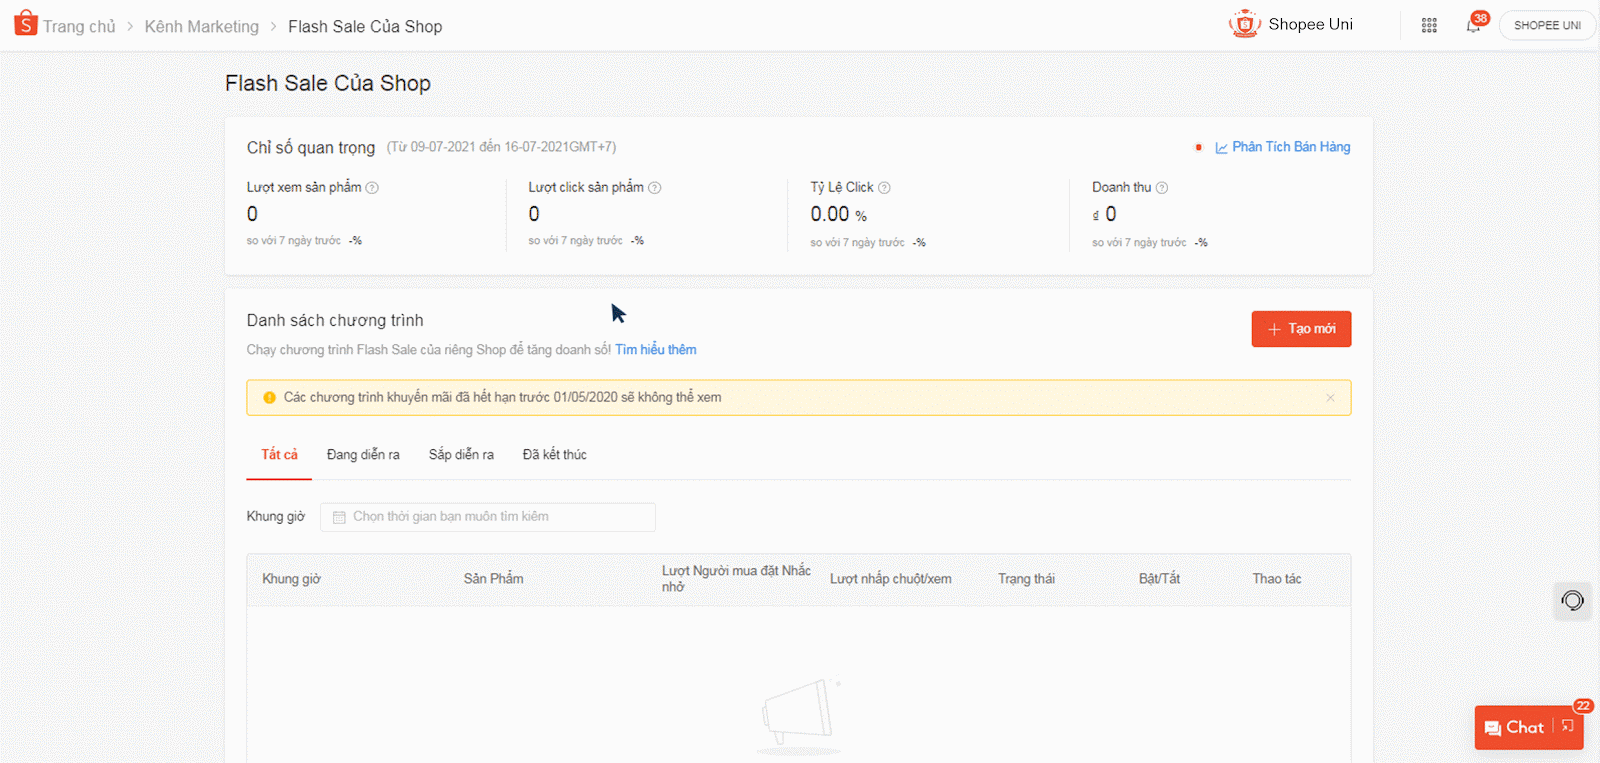Click the warning icon in yellow banner

269,398
